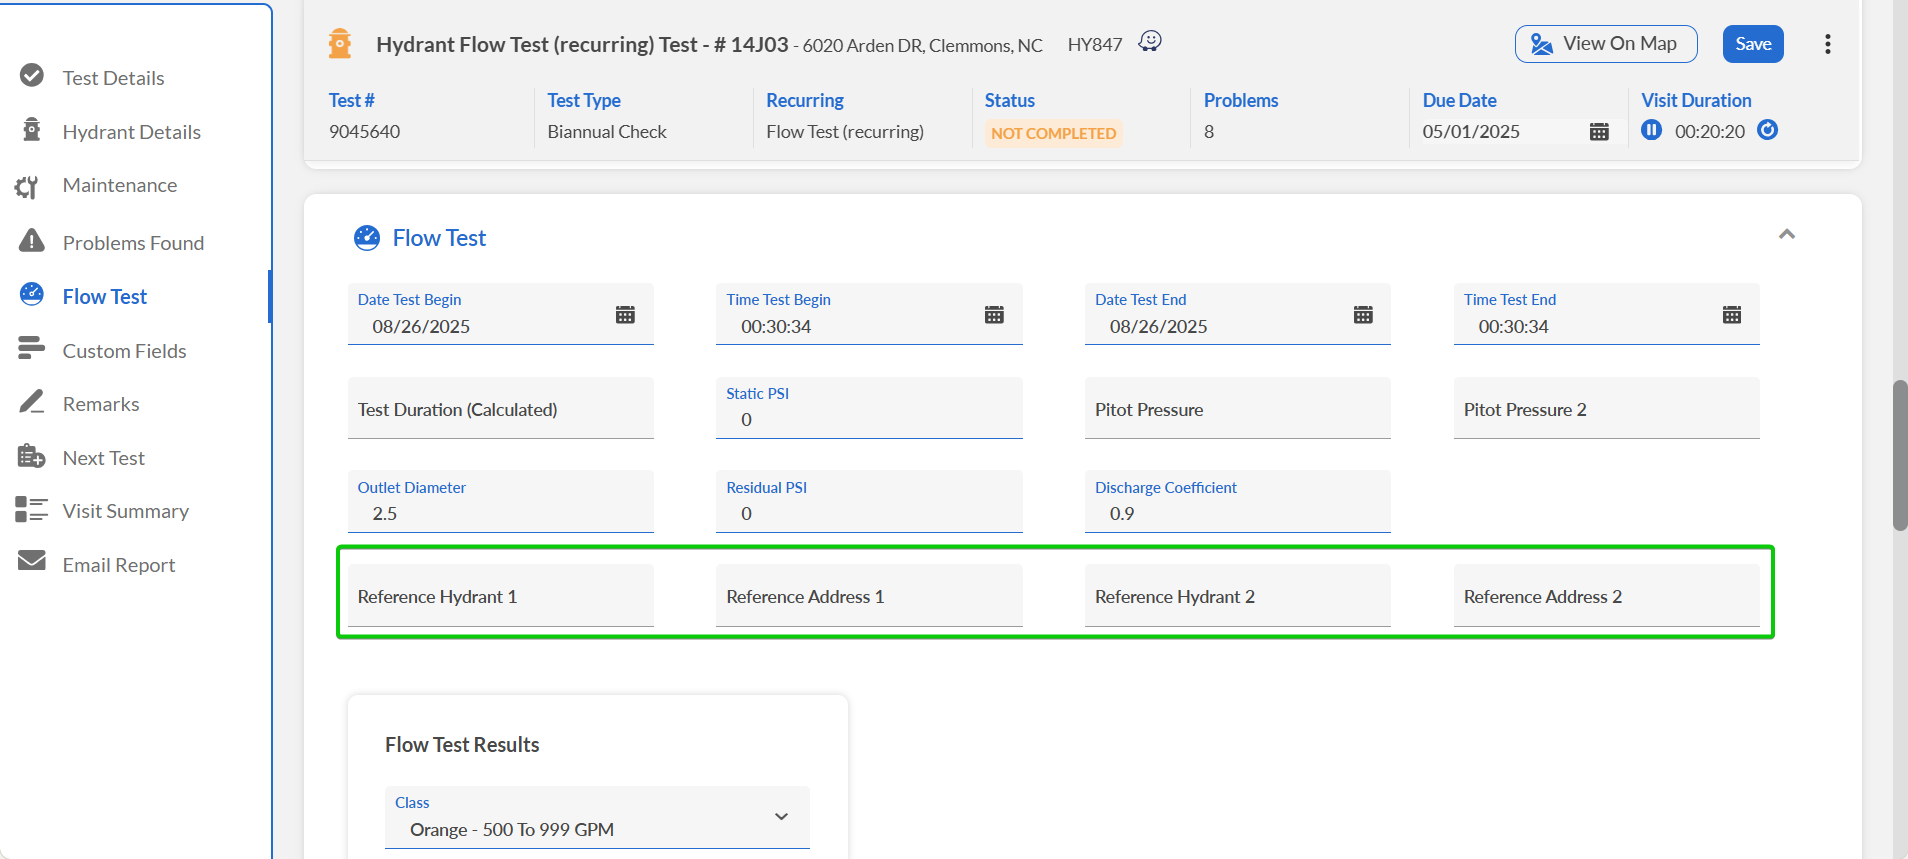Image resolution: width=1908 pixels, height=859 pixels.
Task: Click the View On Map button
Action: pyautogui.click(x=1605, y=44)
